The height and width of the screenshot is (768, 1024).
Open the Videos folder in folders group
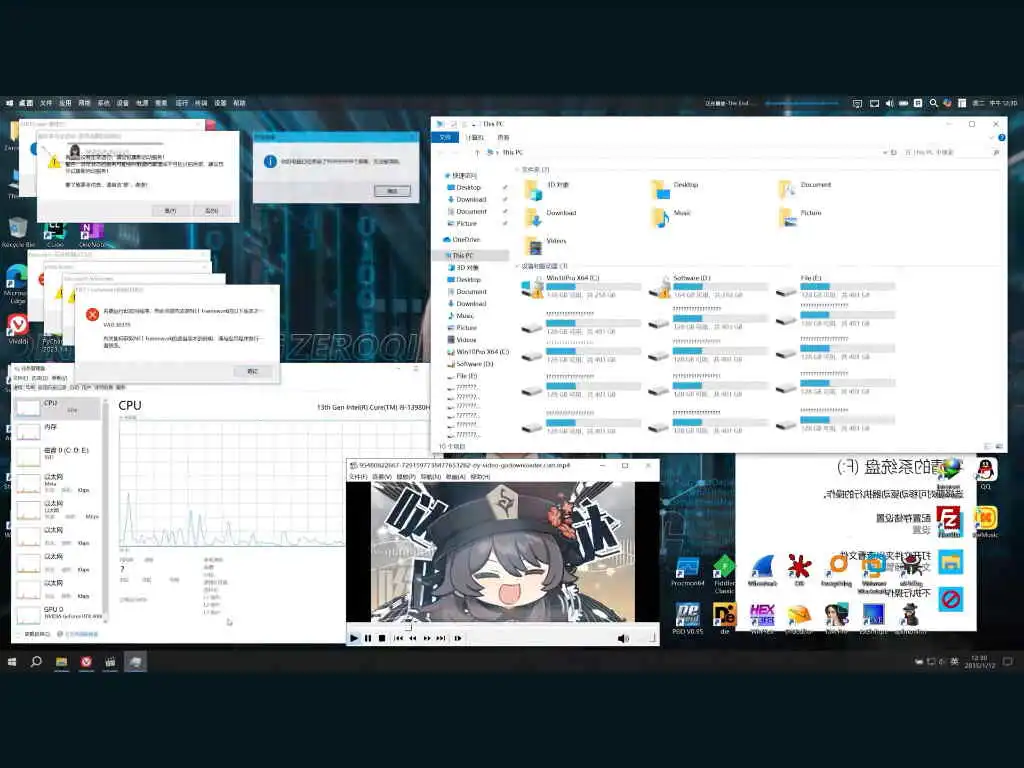click(x=546, y=244)
